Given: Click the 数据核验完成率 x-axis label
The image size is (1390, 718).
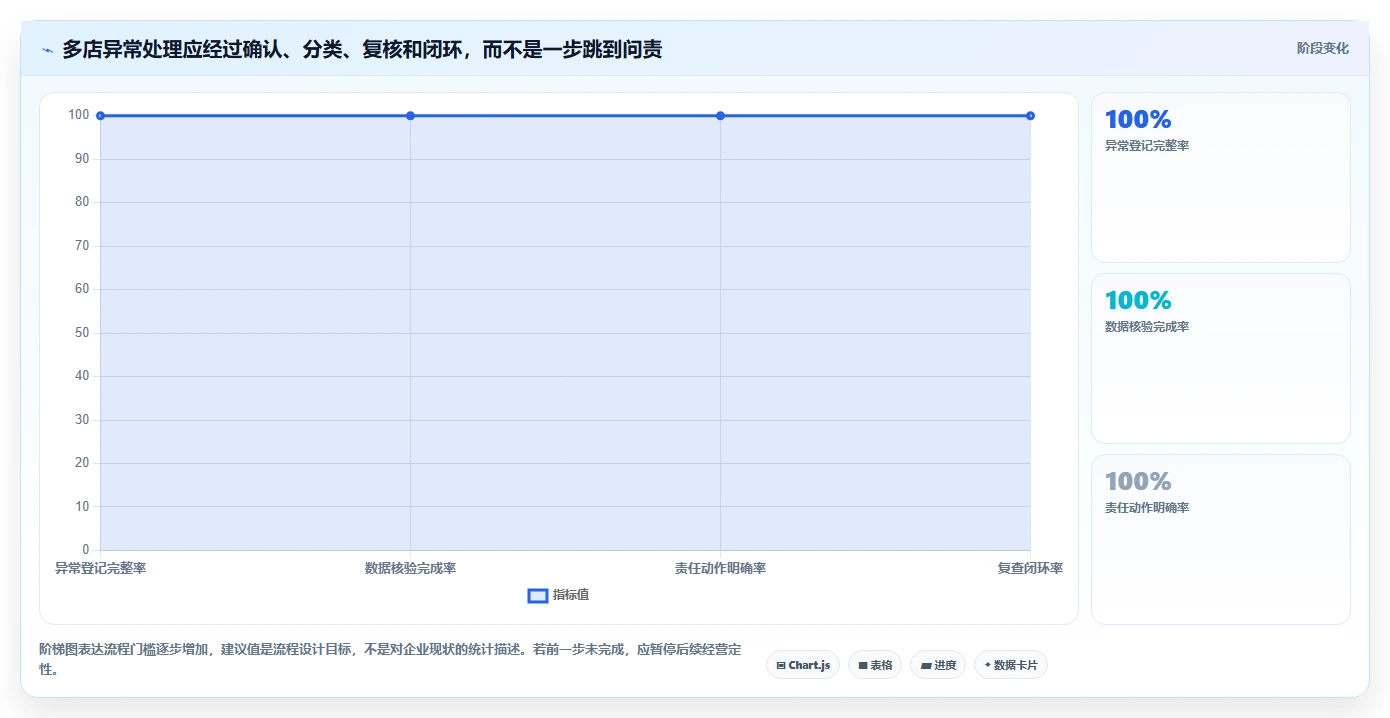Looking at the screenshot, I should (x=410, y=568).
